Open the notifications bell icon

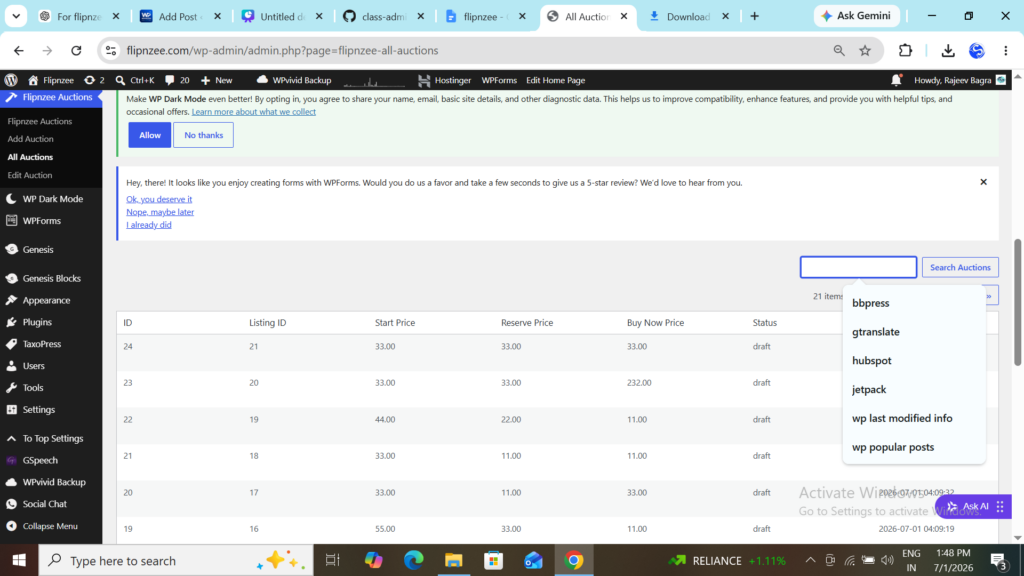[x=896, y=80]
